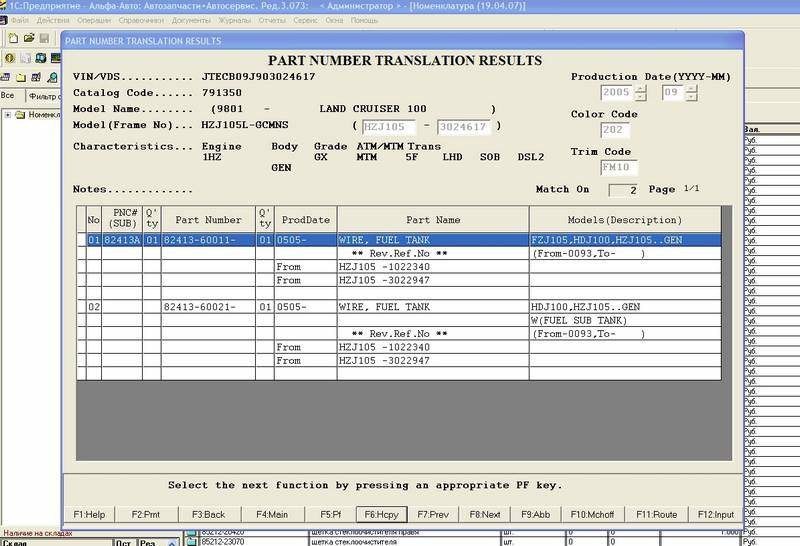Click the magnifier search toolbar icon
Screen dimensions: 800x546
(53, 78)
